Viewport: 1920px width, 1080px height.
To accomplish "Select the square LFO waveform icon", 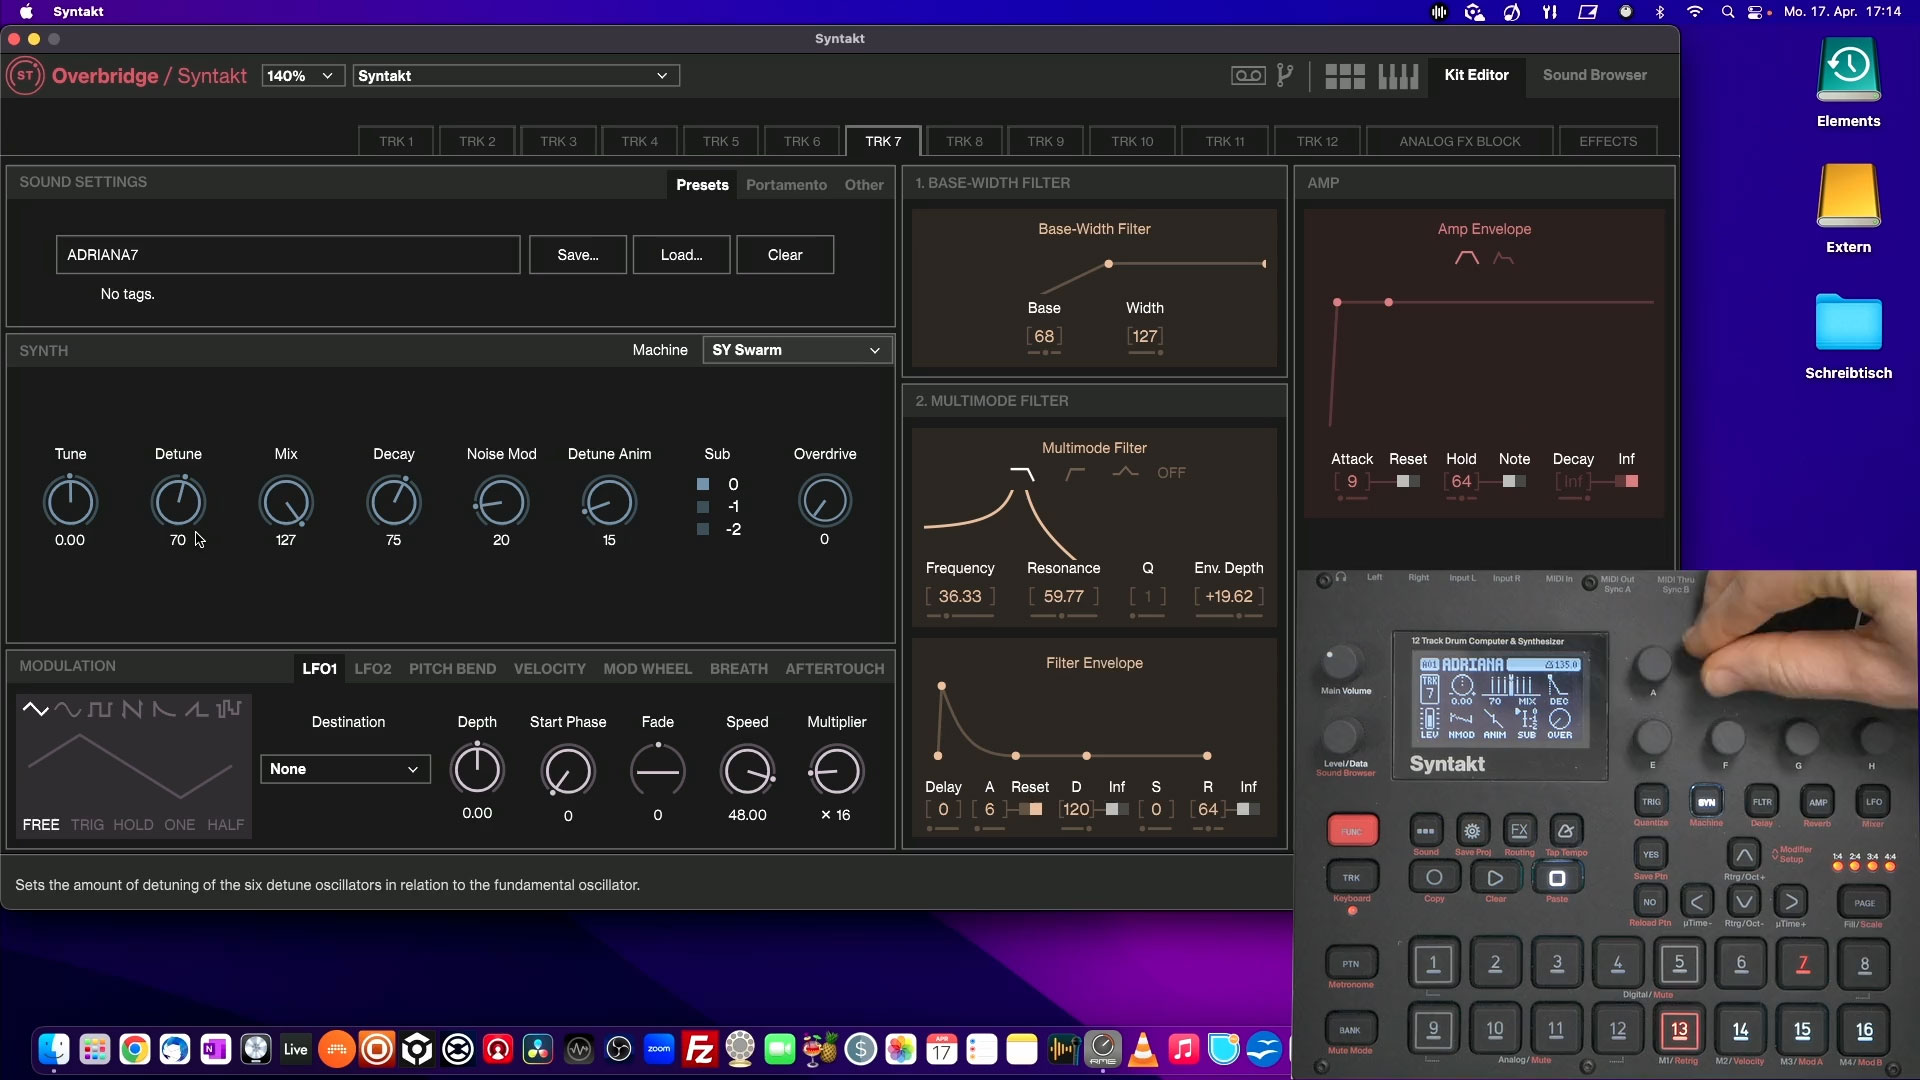I will [x=99, y=709].
